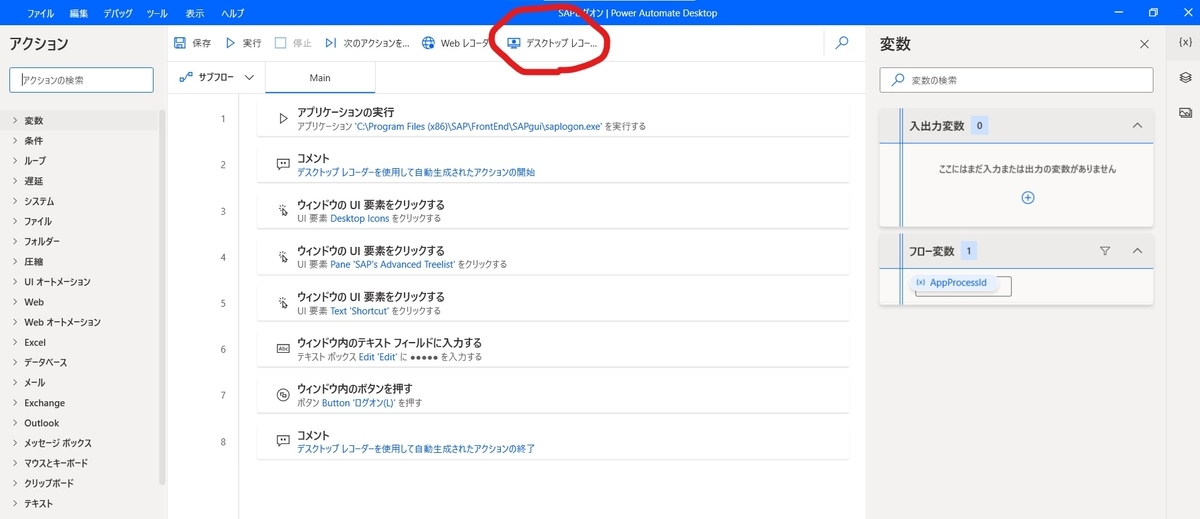Click the Desktop Icons UI element link
This screenshot has width=1200, height=519.
pos(360,218)
